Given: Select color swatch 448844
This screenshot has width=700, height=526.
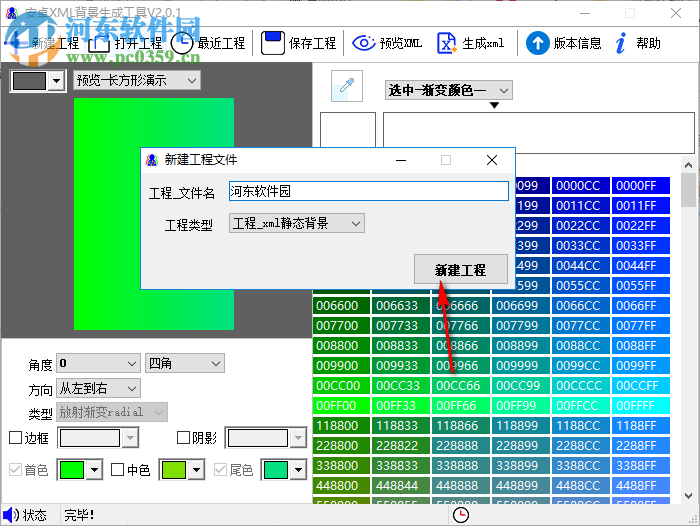Looking at the screenshot, I should (401, 486).
